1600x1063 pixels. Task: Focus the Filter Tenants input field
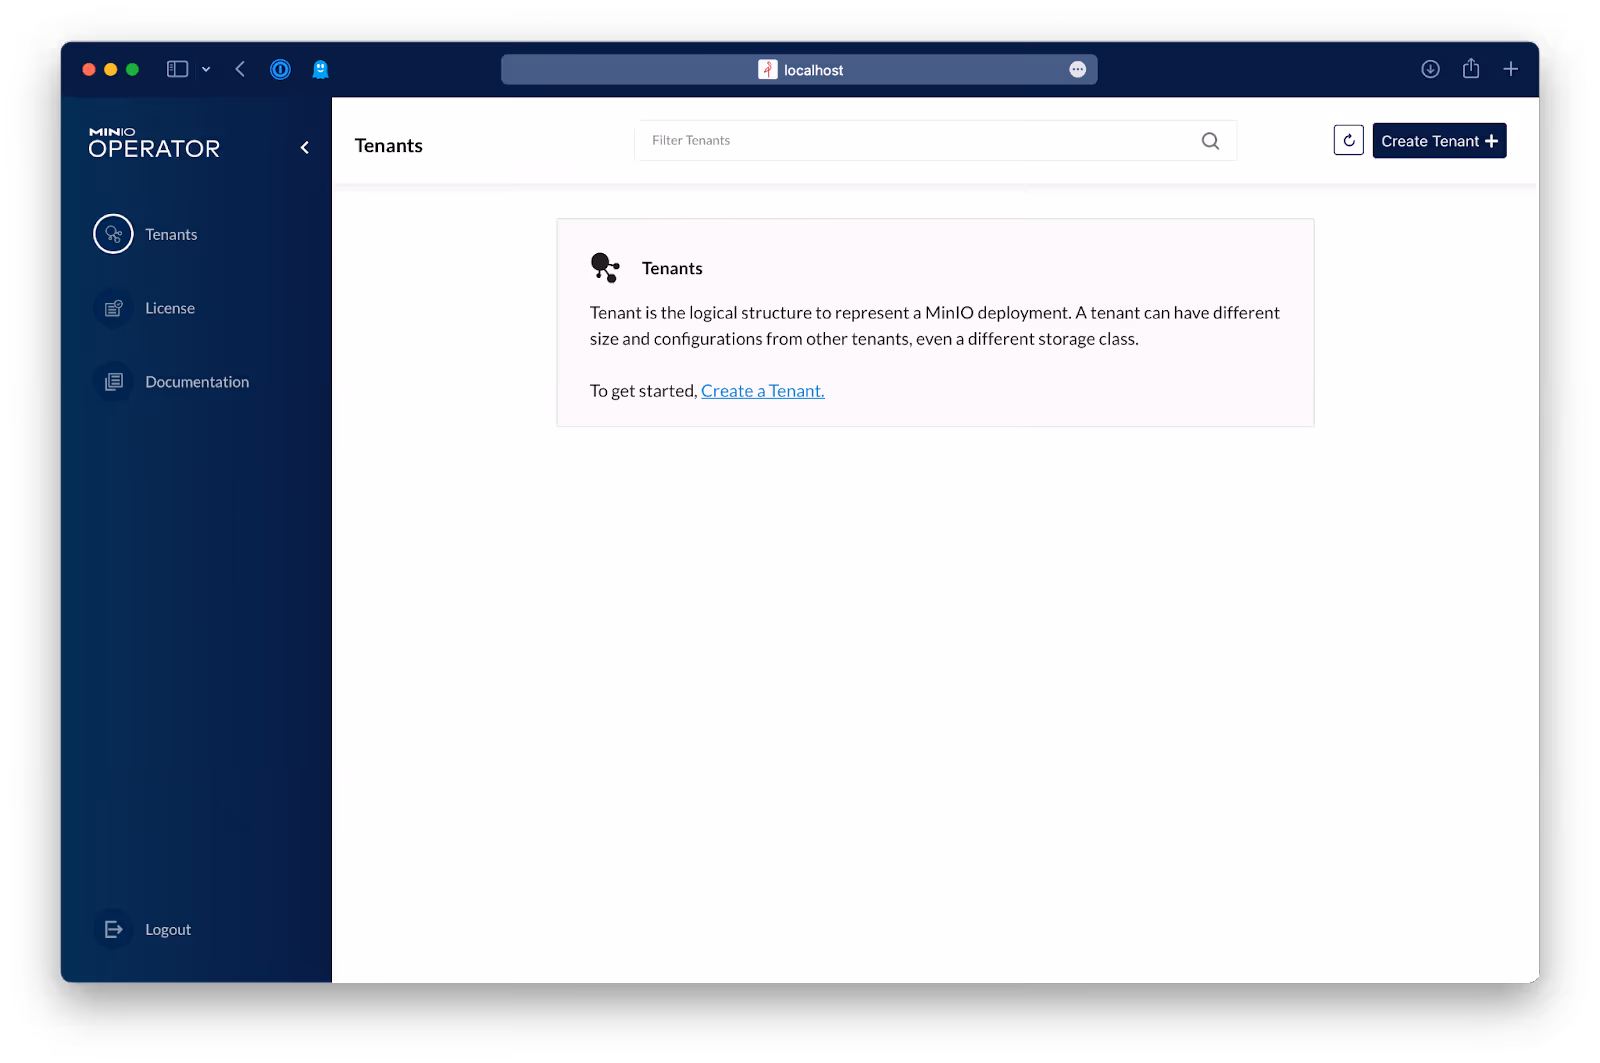[935, 141]
